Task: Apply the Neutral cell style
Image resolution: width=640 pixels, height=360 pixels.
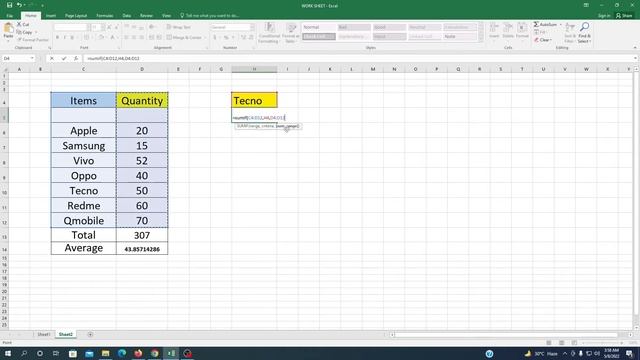Action: [x=424, y=27]
